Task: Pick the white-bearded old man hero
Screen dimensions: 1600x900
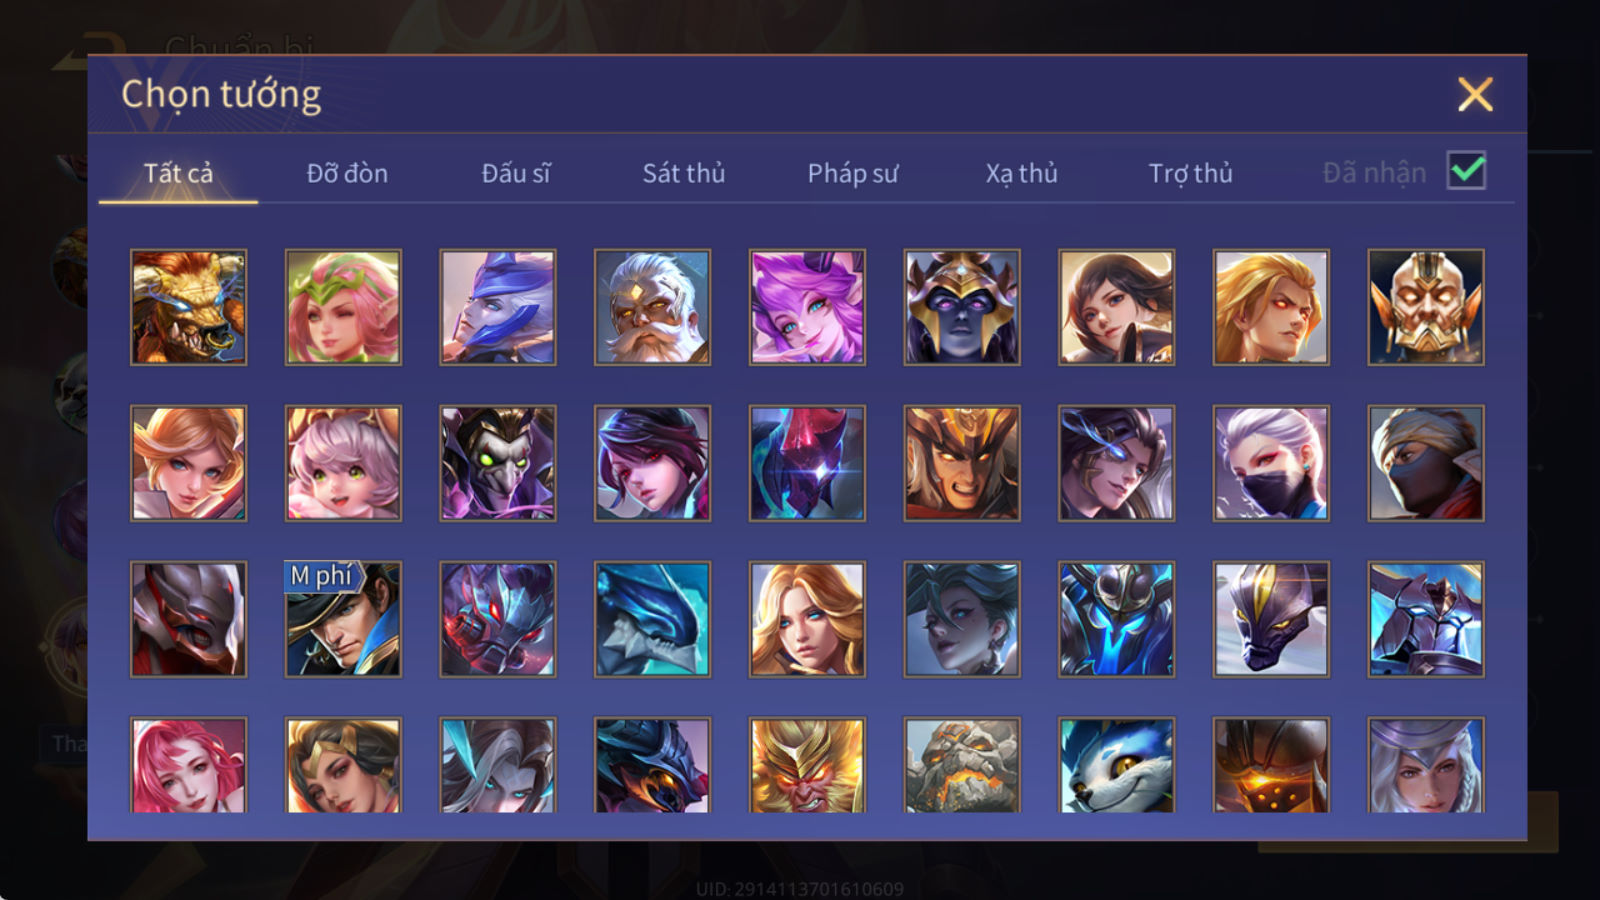Action: tap(652, 307)
